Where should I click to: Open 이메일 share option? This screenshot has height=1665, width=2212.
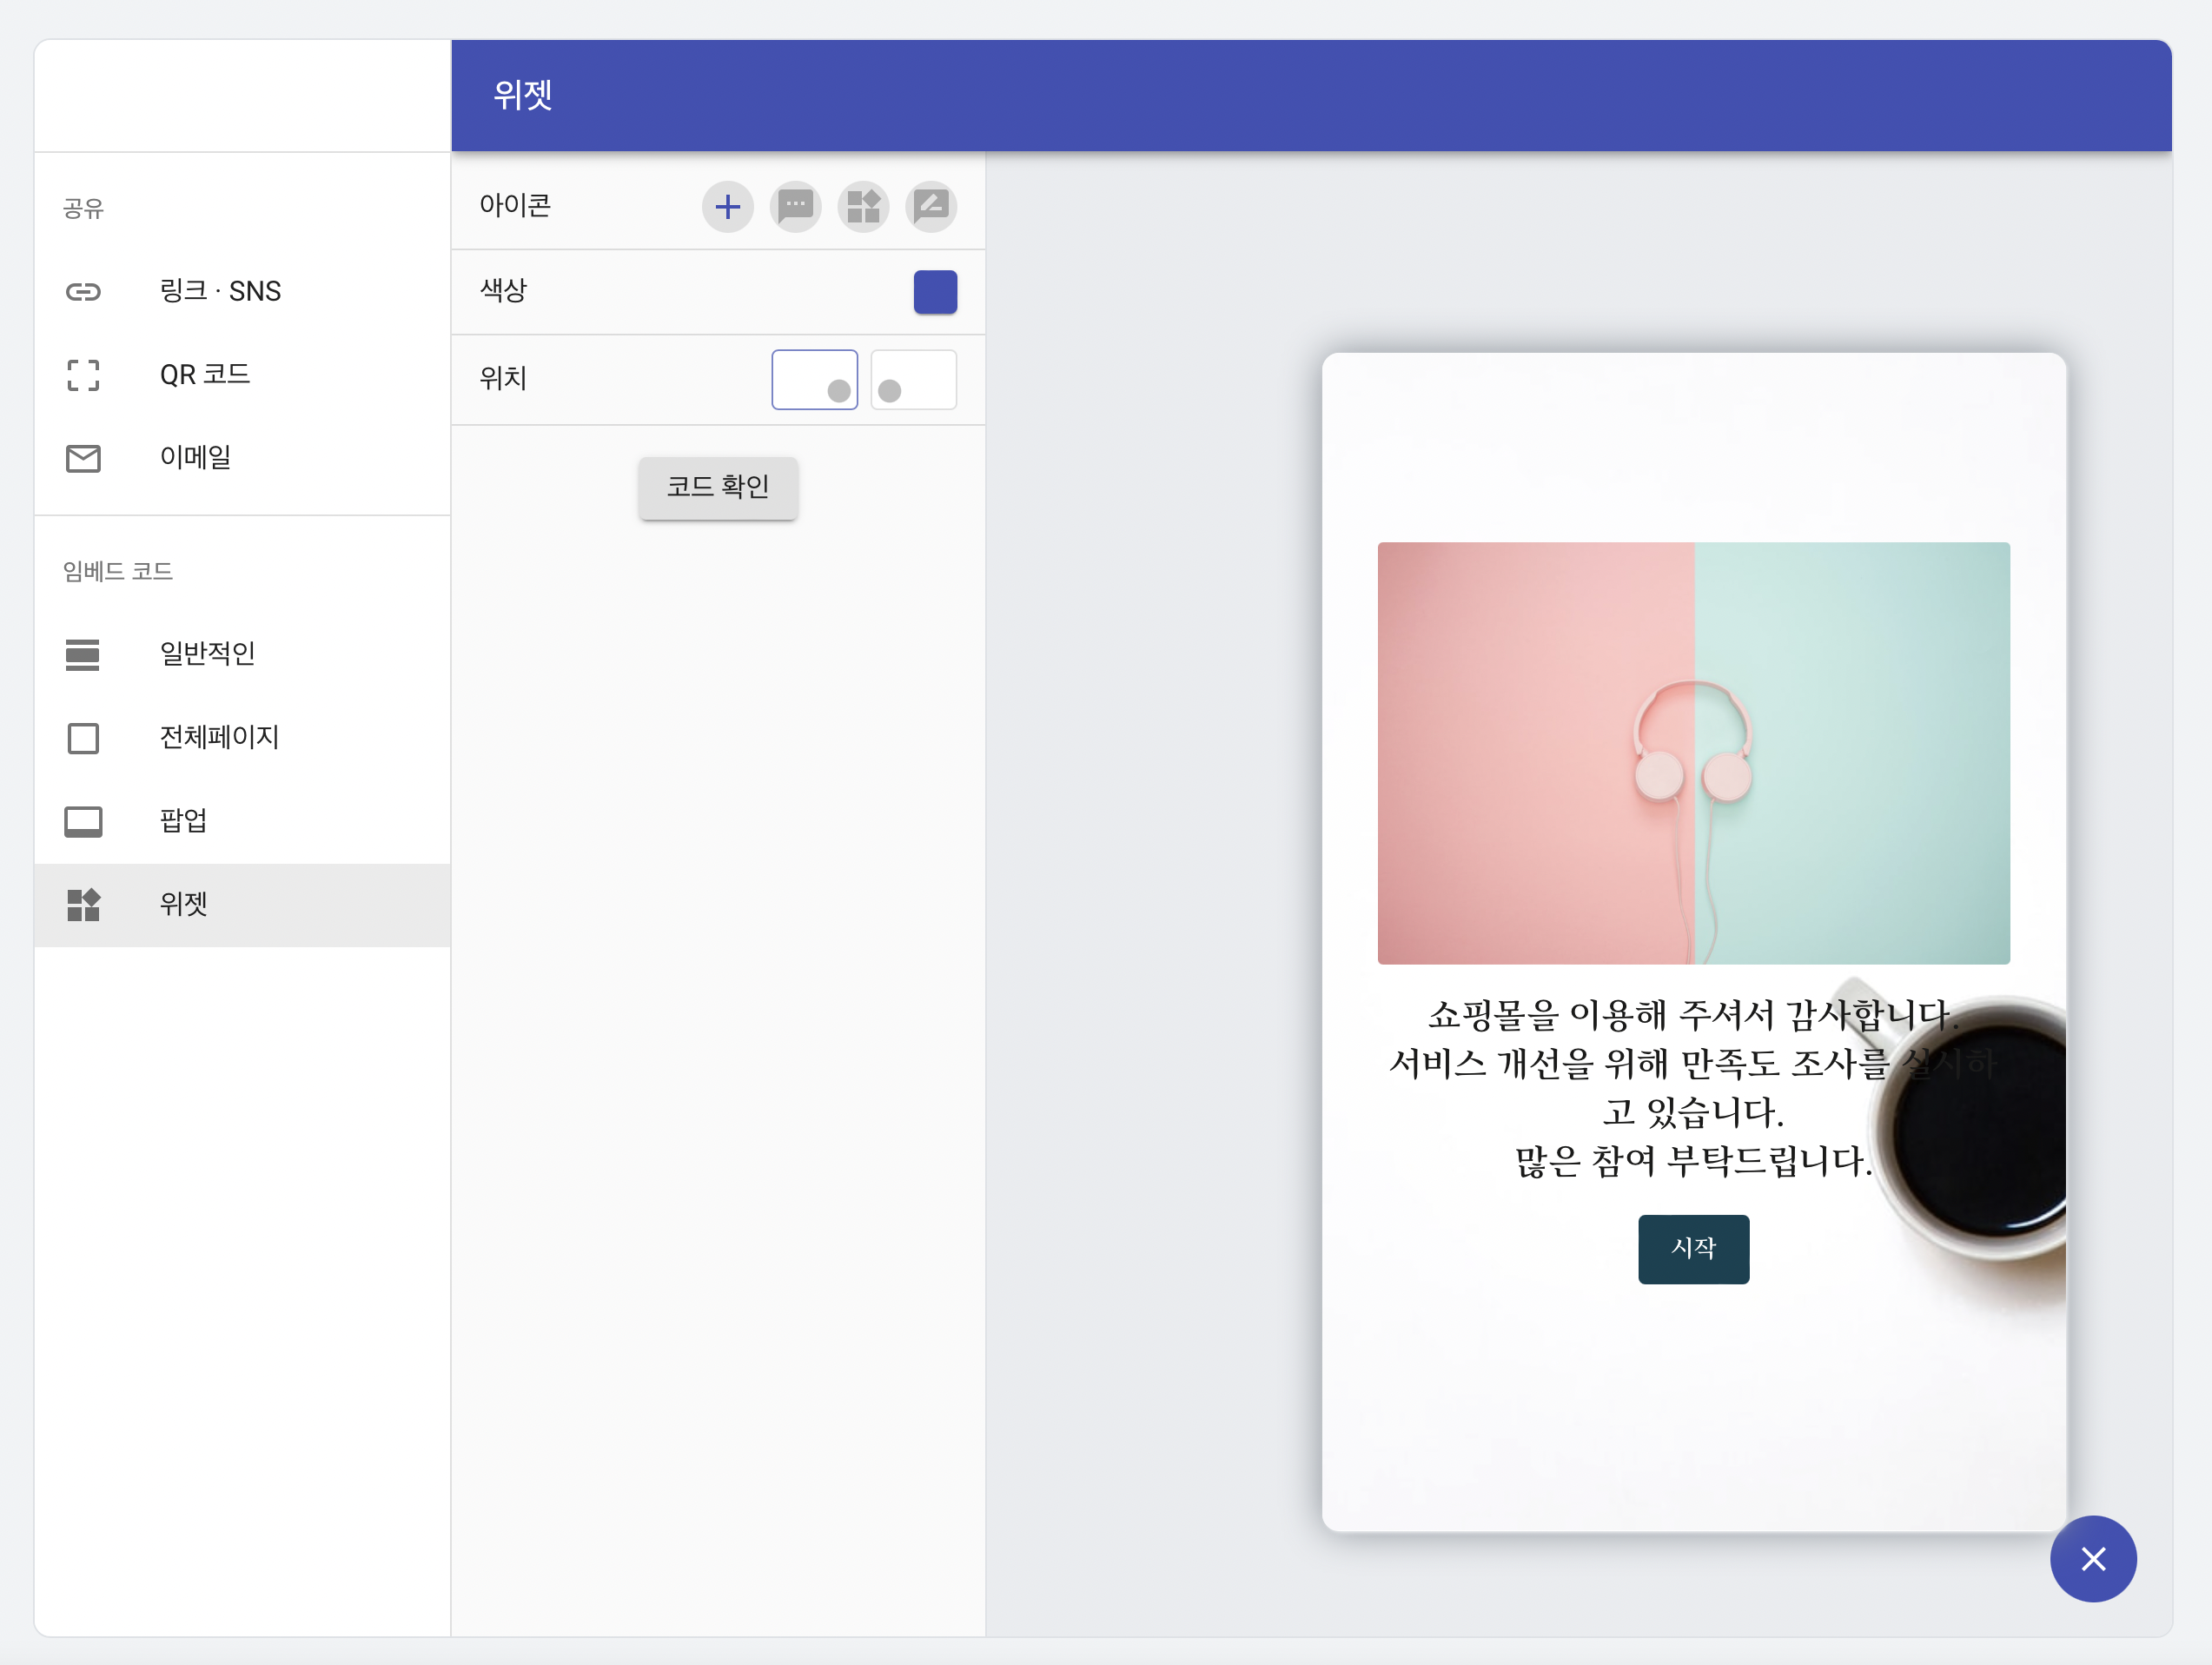click(x=242, y=457)
